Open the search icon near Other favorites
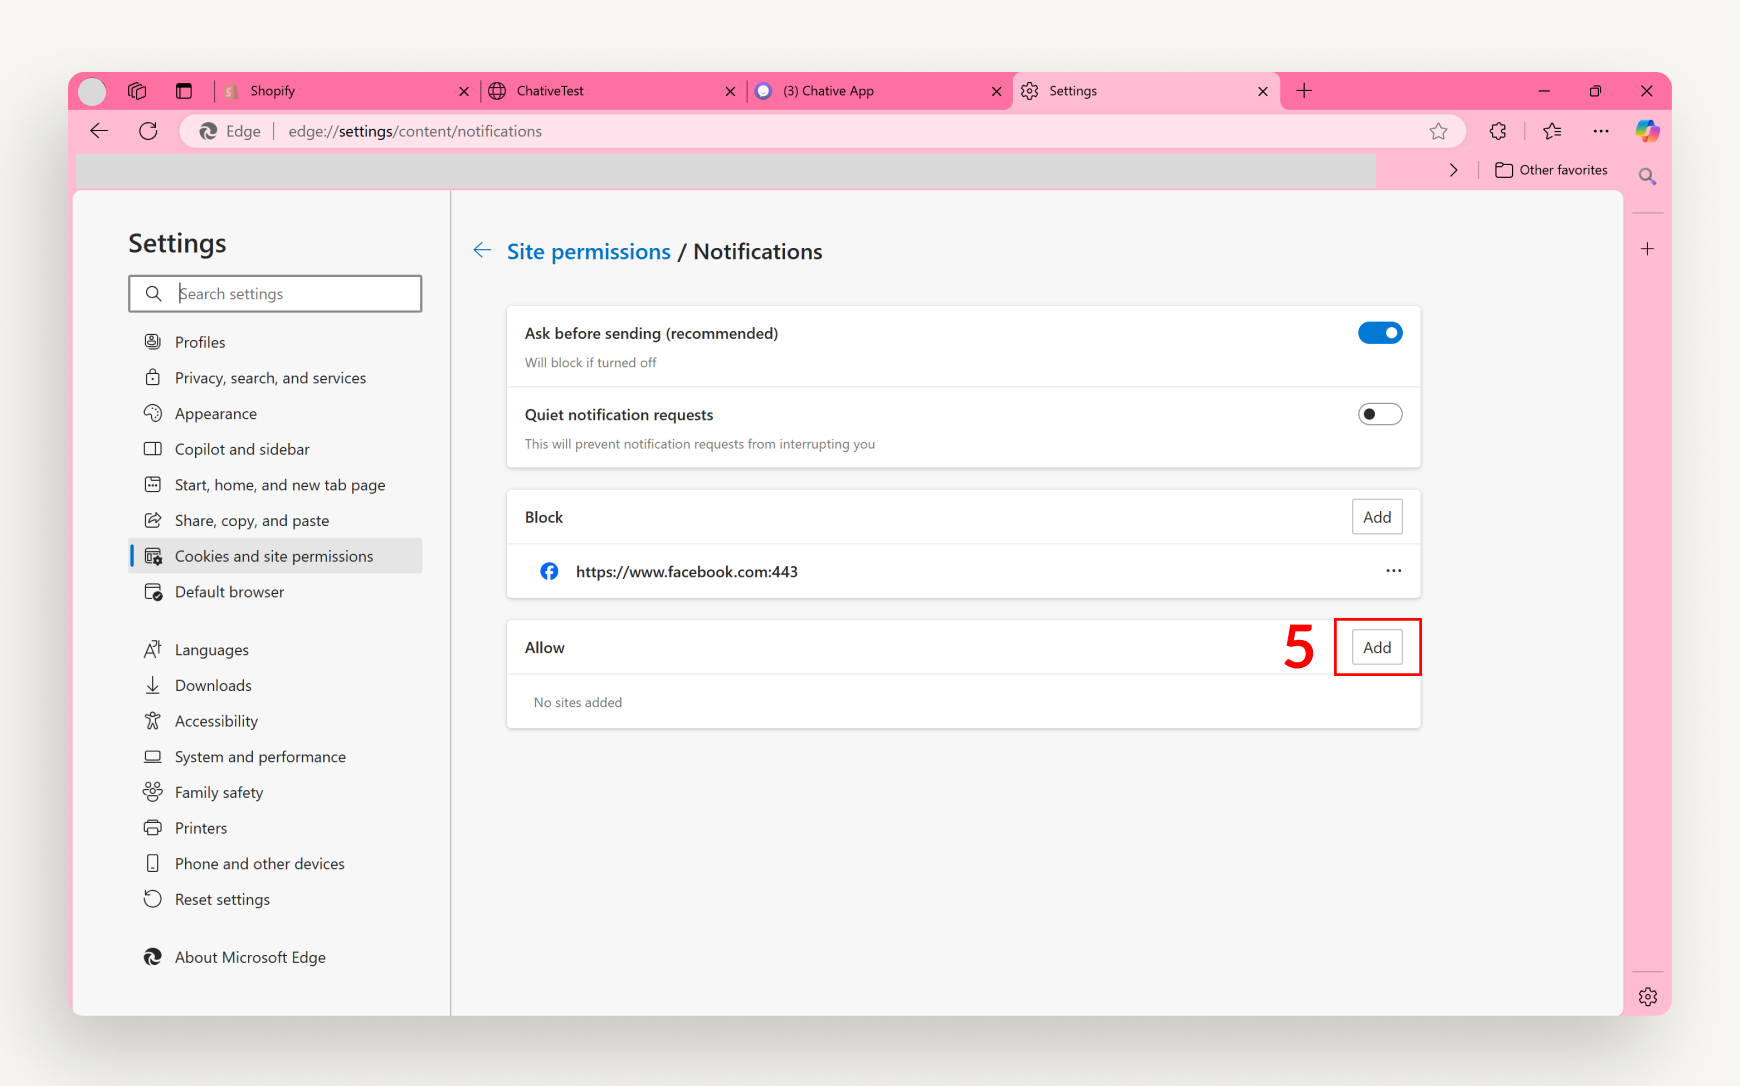The image size is (1740, 1086). click(x=1646, y=176)
